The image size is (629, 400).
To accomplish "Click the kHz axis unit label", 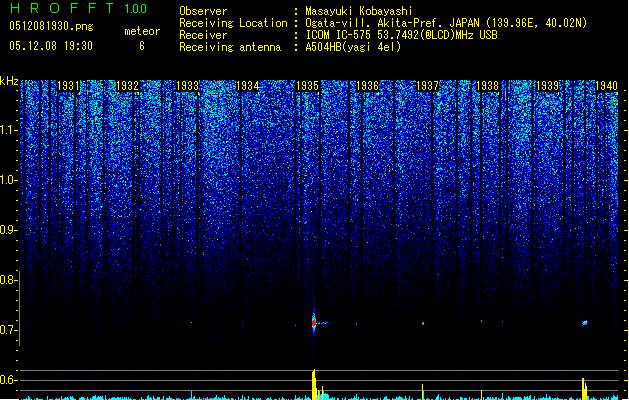I will (x=9, y=81).
